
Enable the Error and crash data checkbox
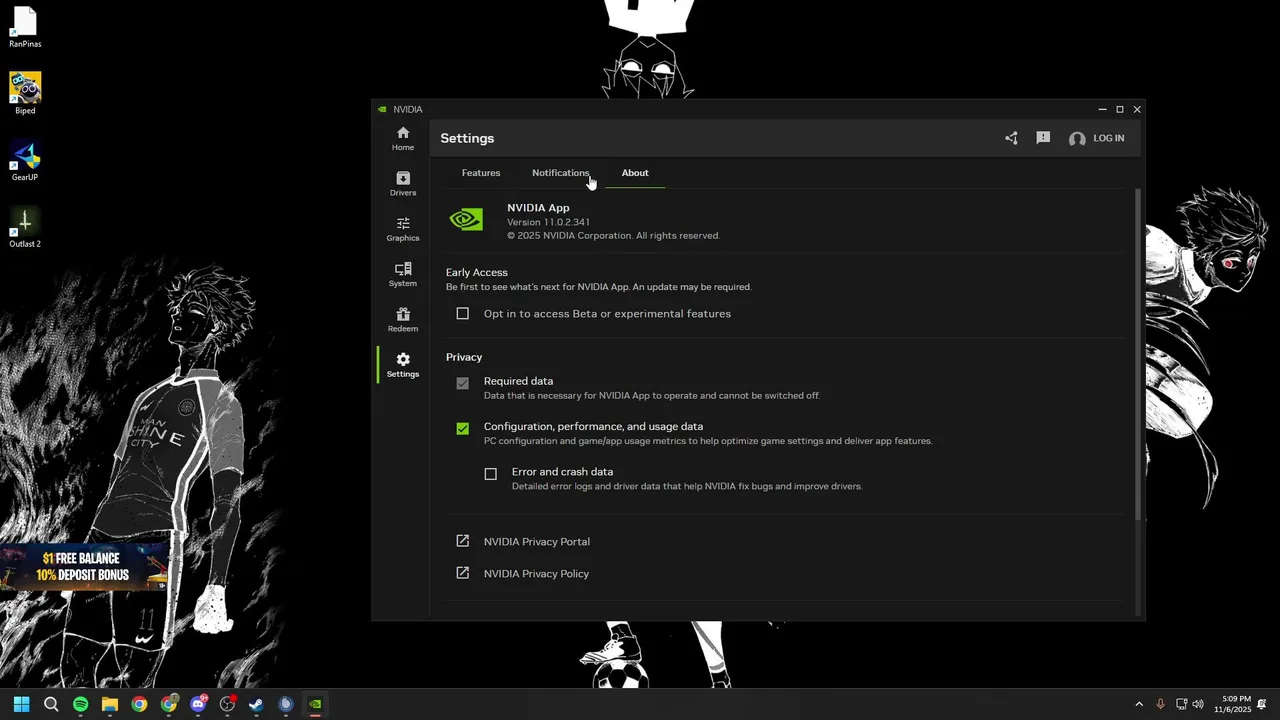[490, 474]
